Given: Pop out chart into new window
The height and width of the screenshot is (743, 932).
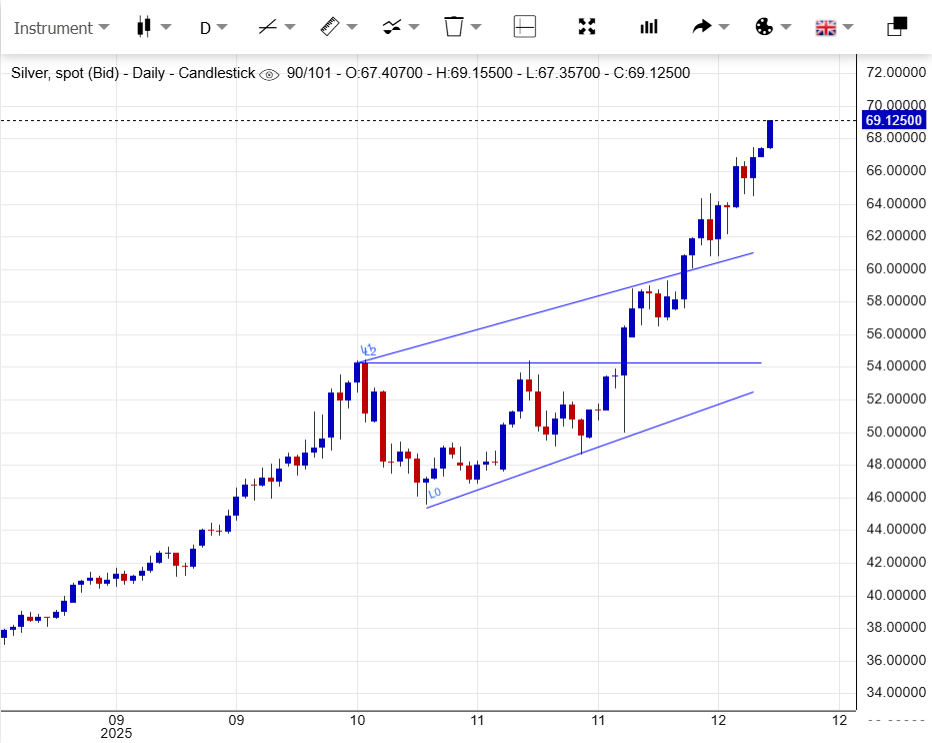Looking at the screenshot, I should click(x=897, y=27).
